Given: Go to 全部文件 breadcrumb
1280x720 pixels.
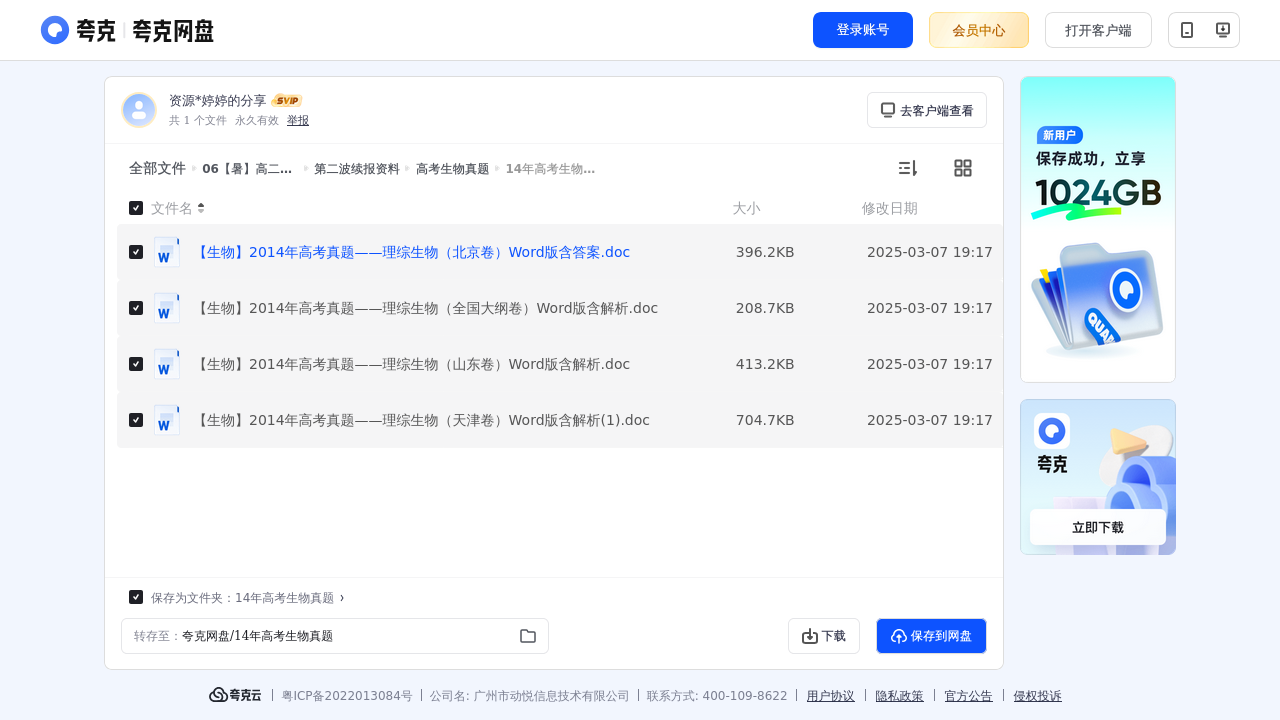Looking at the screenshot, I should point(157,168).
